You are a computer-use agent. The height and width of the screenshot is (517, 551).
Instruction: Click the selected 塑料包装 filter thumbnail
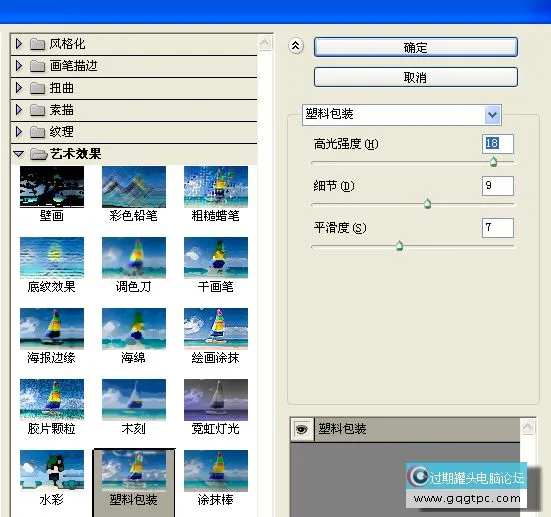pos(134,471)
